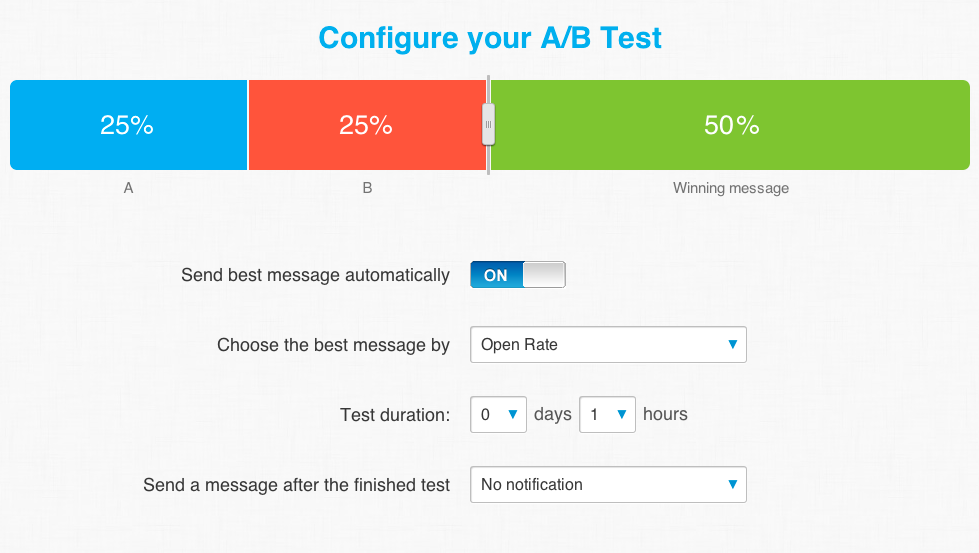Click the arrow icon on the hours selector
The image size is (979, 553).
tap(621, 414)
